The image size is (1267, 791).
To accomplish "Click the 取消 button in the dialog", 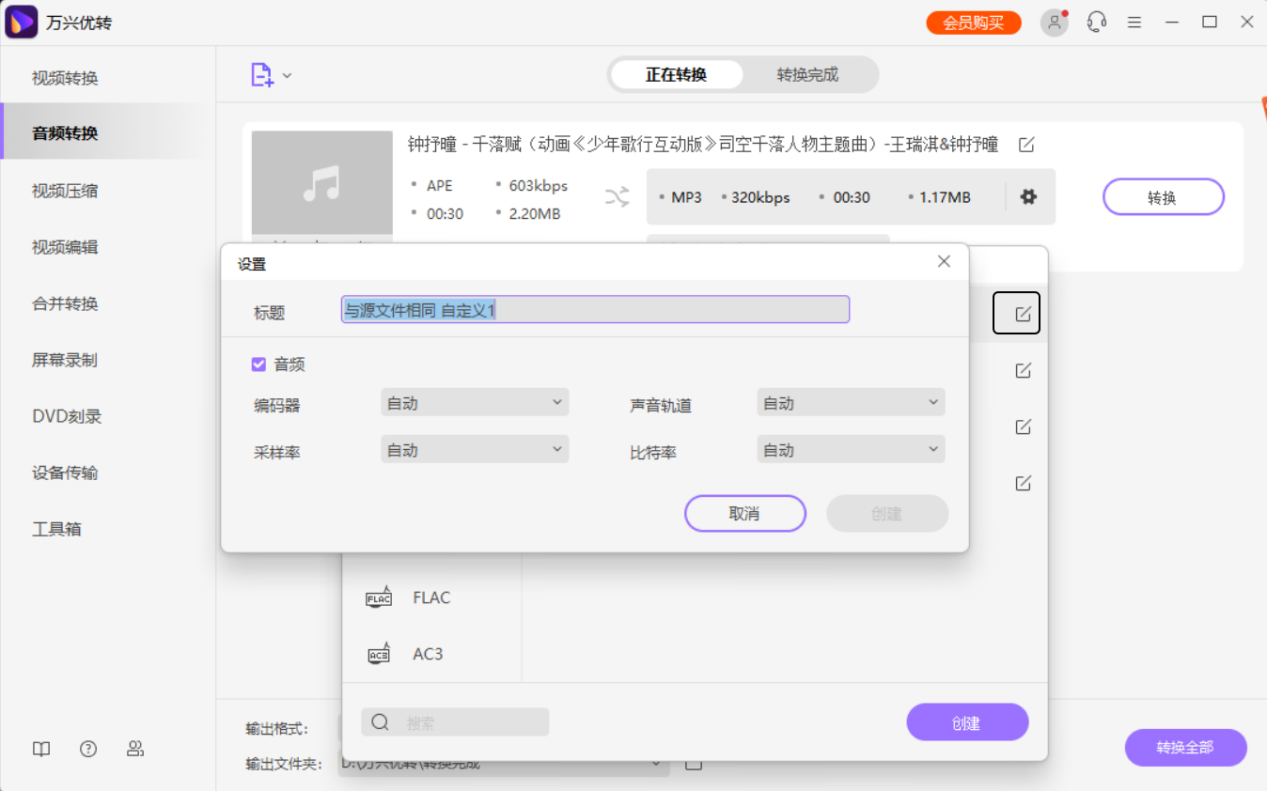I will click(x=744, y=513).
